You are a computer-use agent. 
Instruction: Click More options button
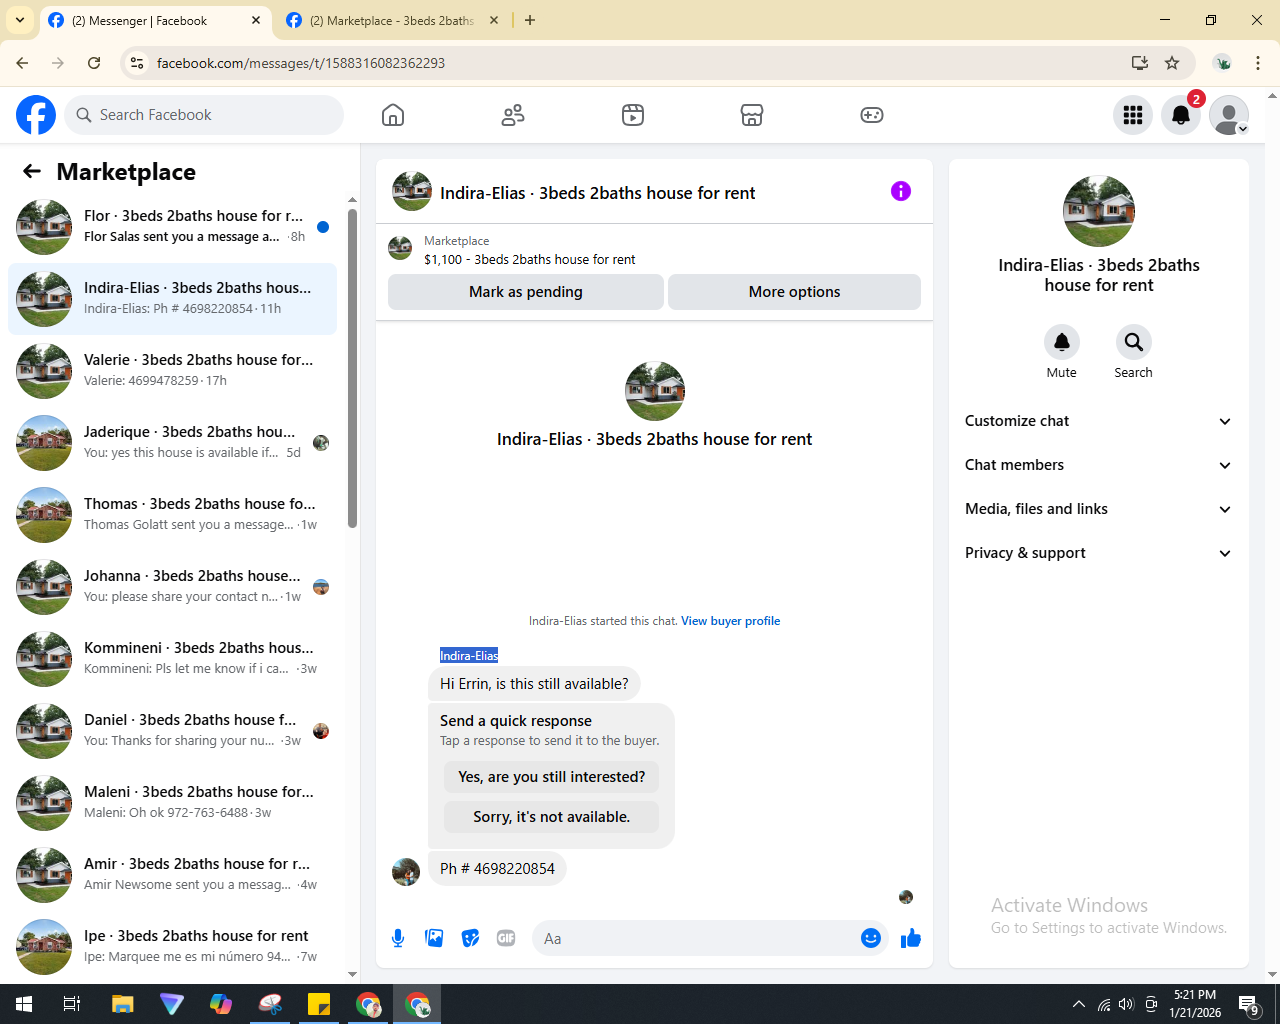794,292
